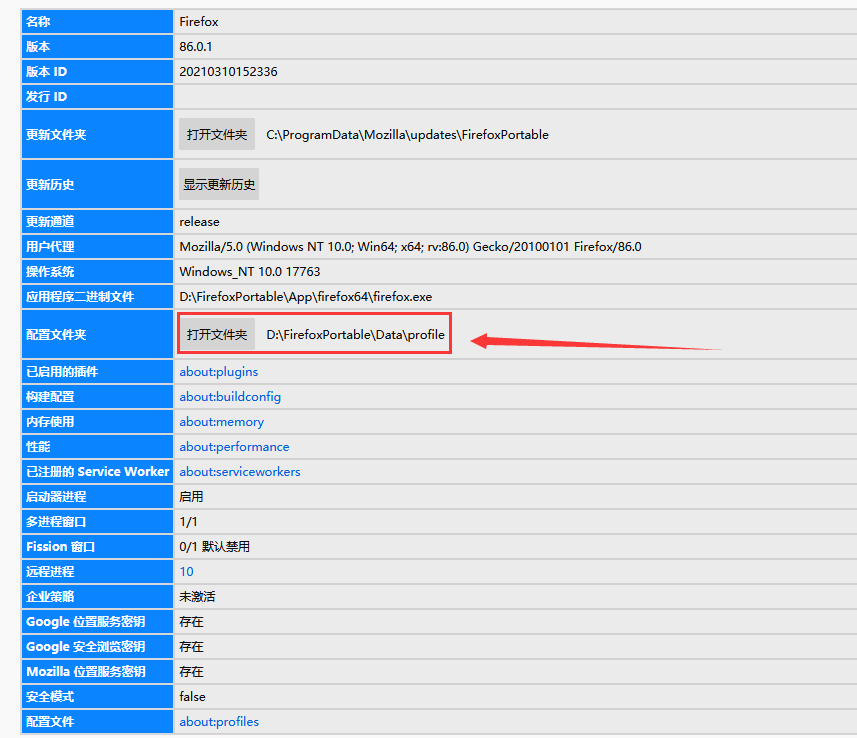Viewport: 857px width, 738px height.
Task: Click the safe mode value false
Action: [192, 697]
